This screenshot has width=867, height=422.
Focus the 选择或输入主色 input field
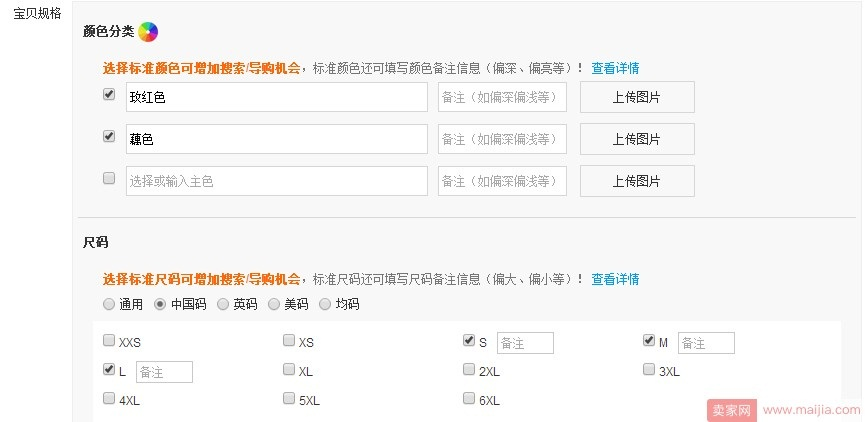coord(276,181)
